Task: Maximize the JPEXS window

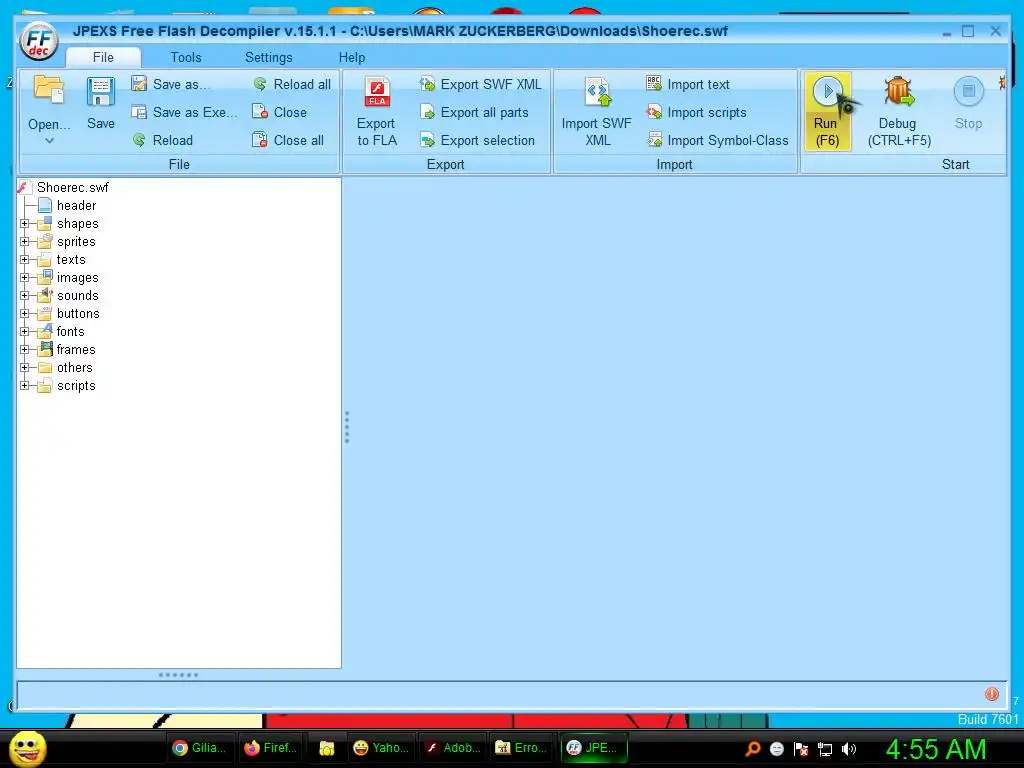Action: [968, 31]
